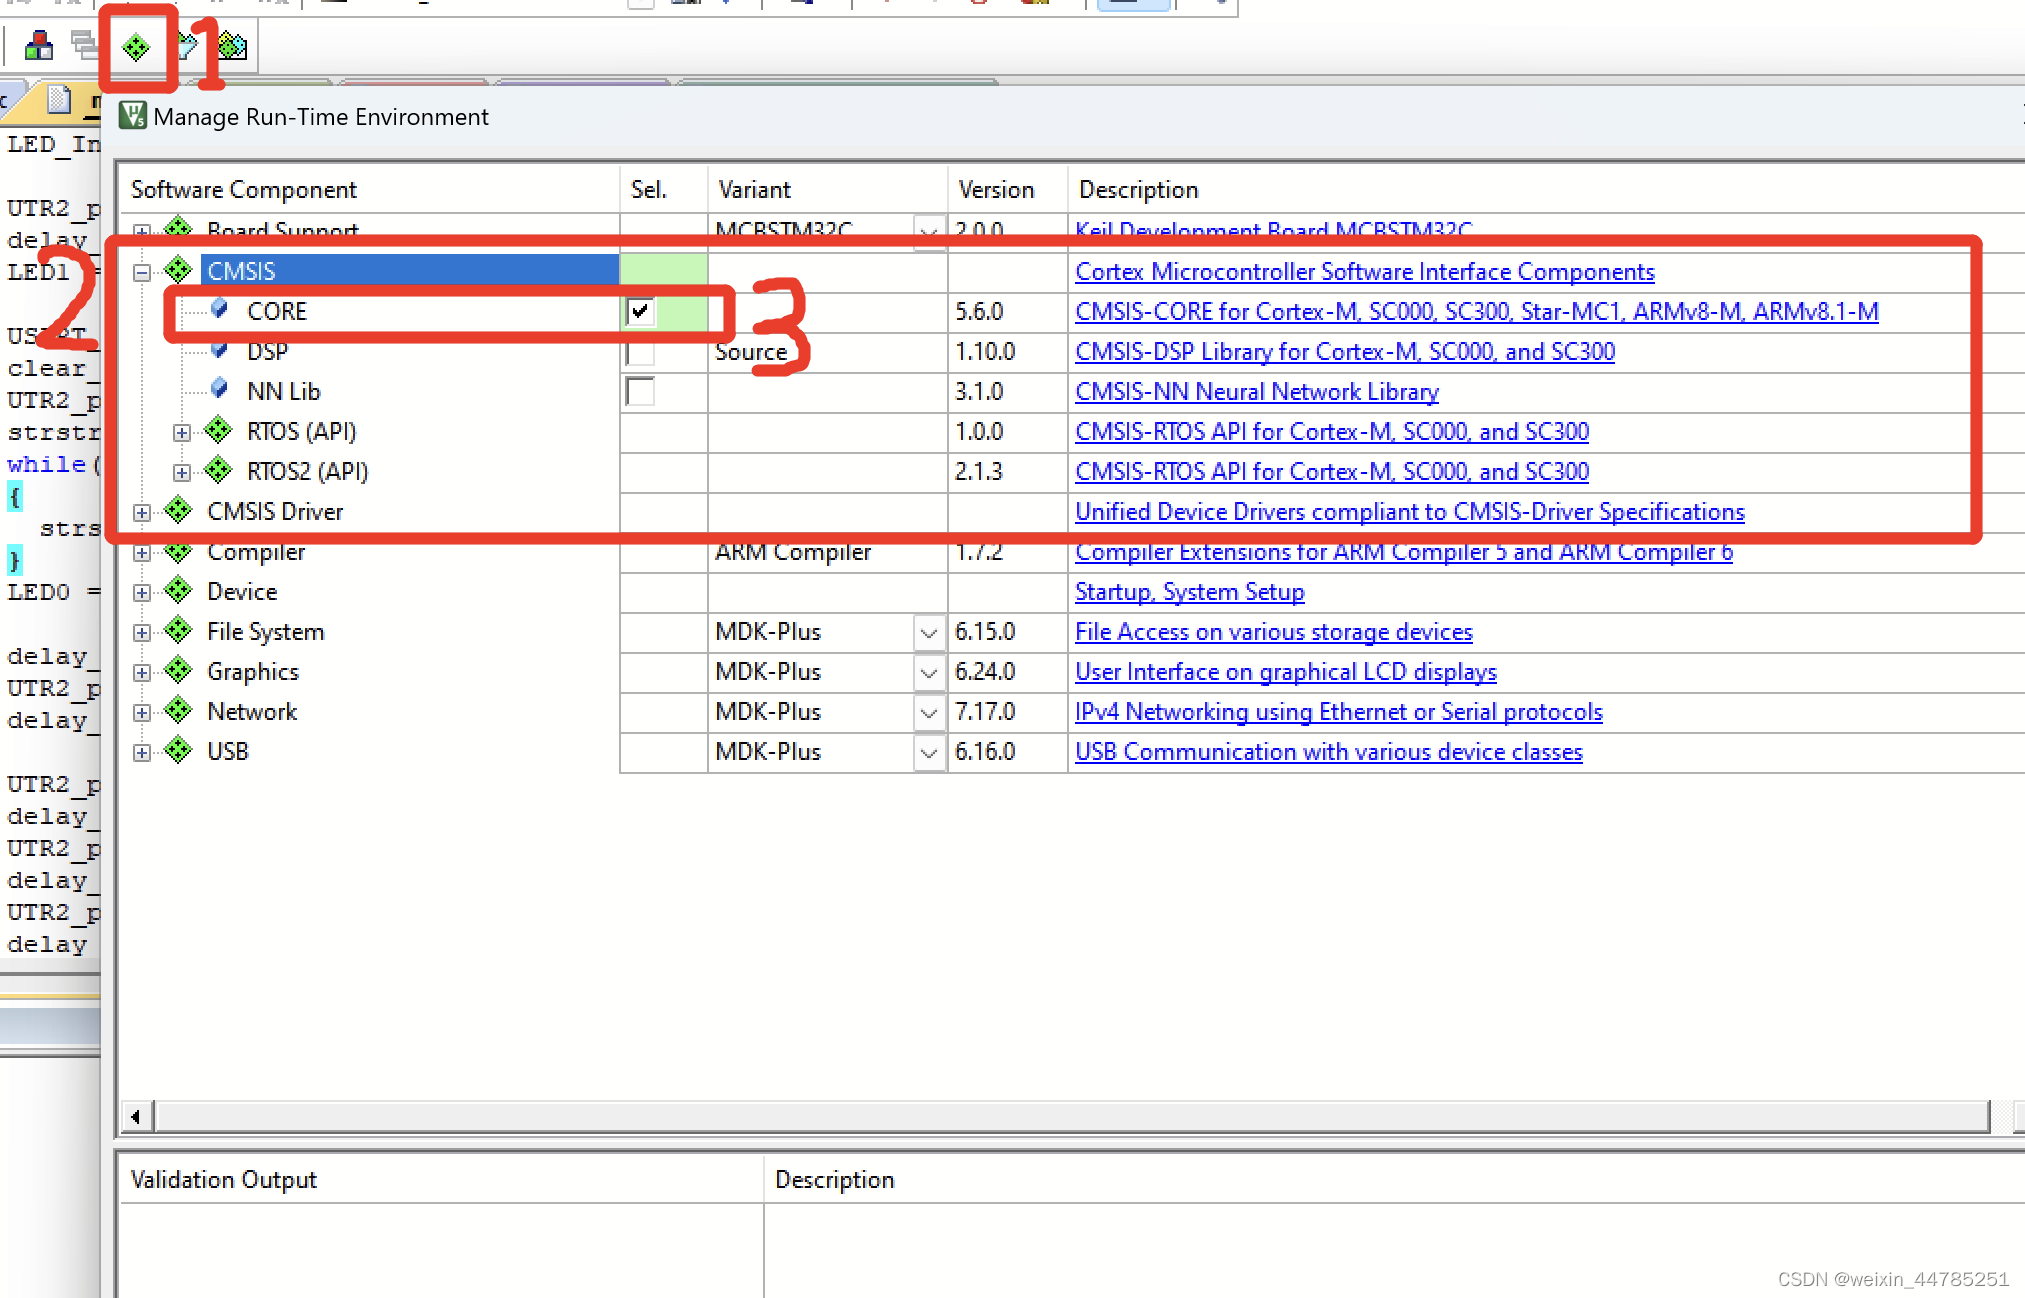Image resolution: width=2025 pixels, height=1298 pixels.
Task: Click the diamond icon of RTOS2 (API)
Action: pos(218,471)
